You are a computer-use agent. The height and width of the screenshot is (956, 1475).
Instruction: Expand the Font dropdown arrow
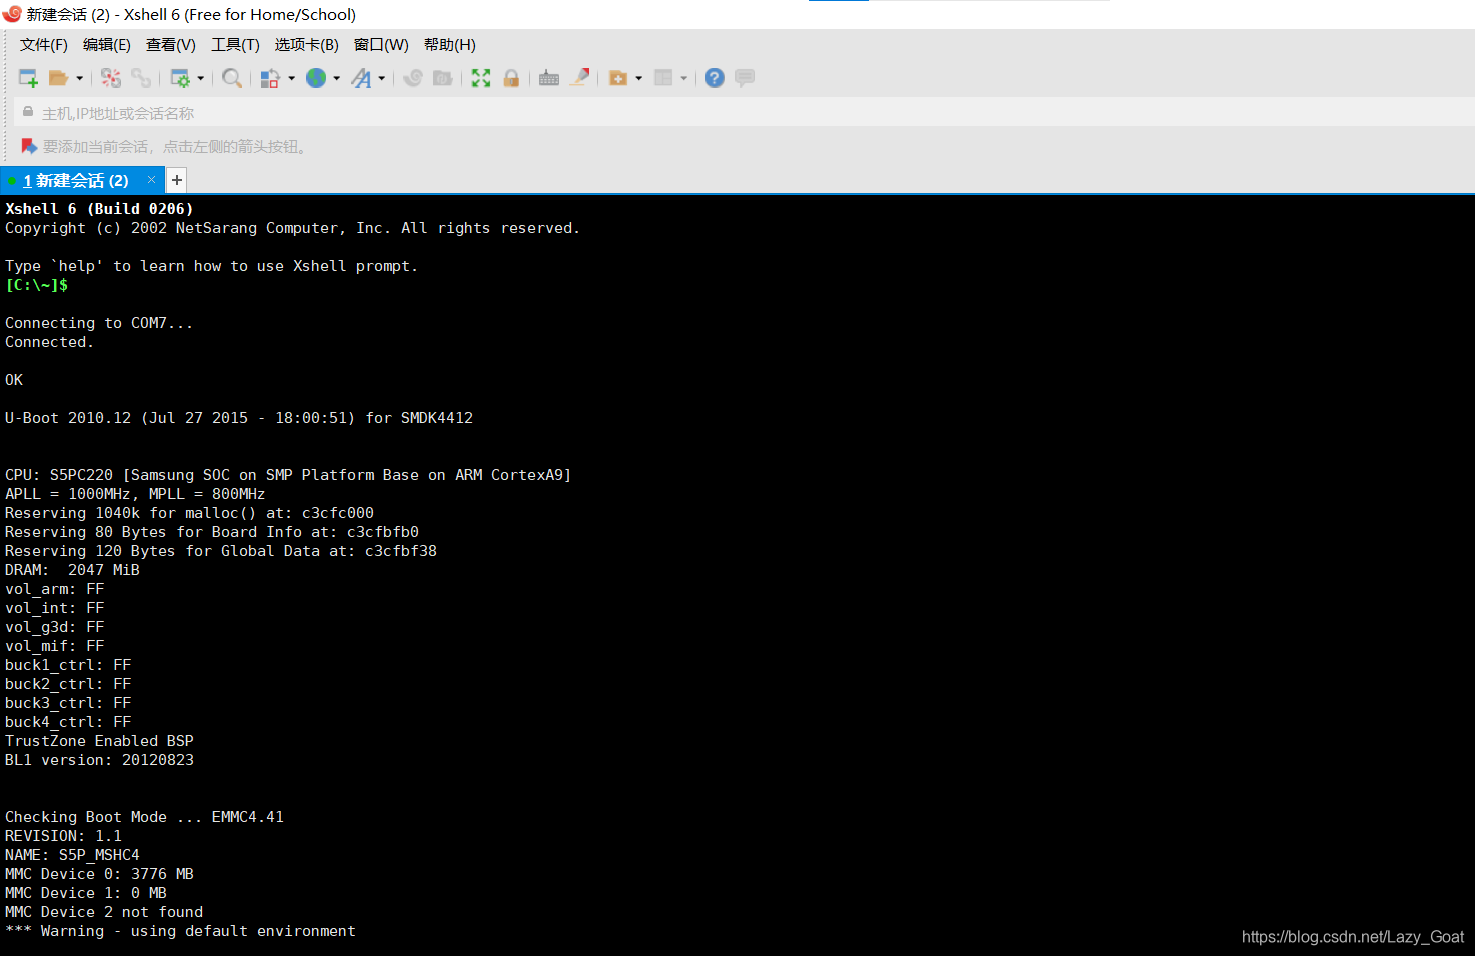click(x=382, y=78)
